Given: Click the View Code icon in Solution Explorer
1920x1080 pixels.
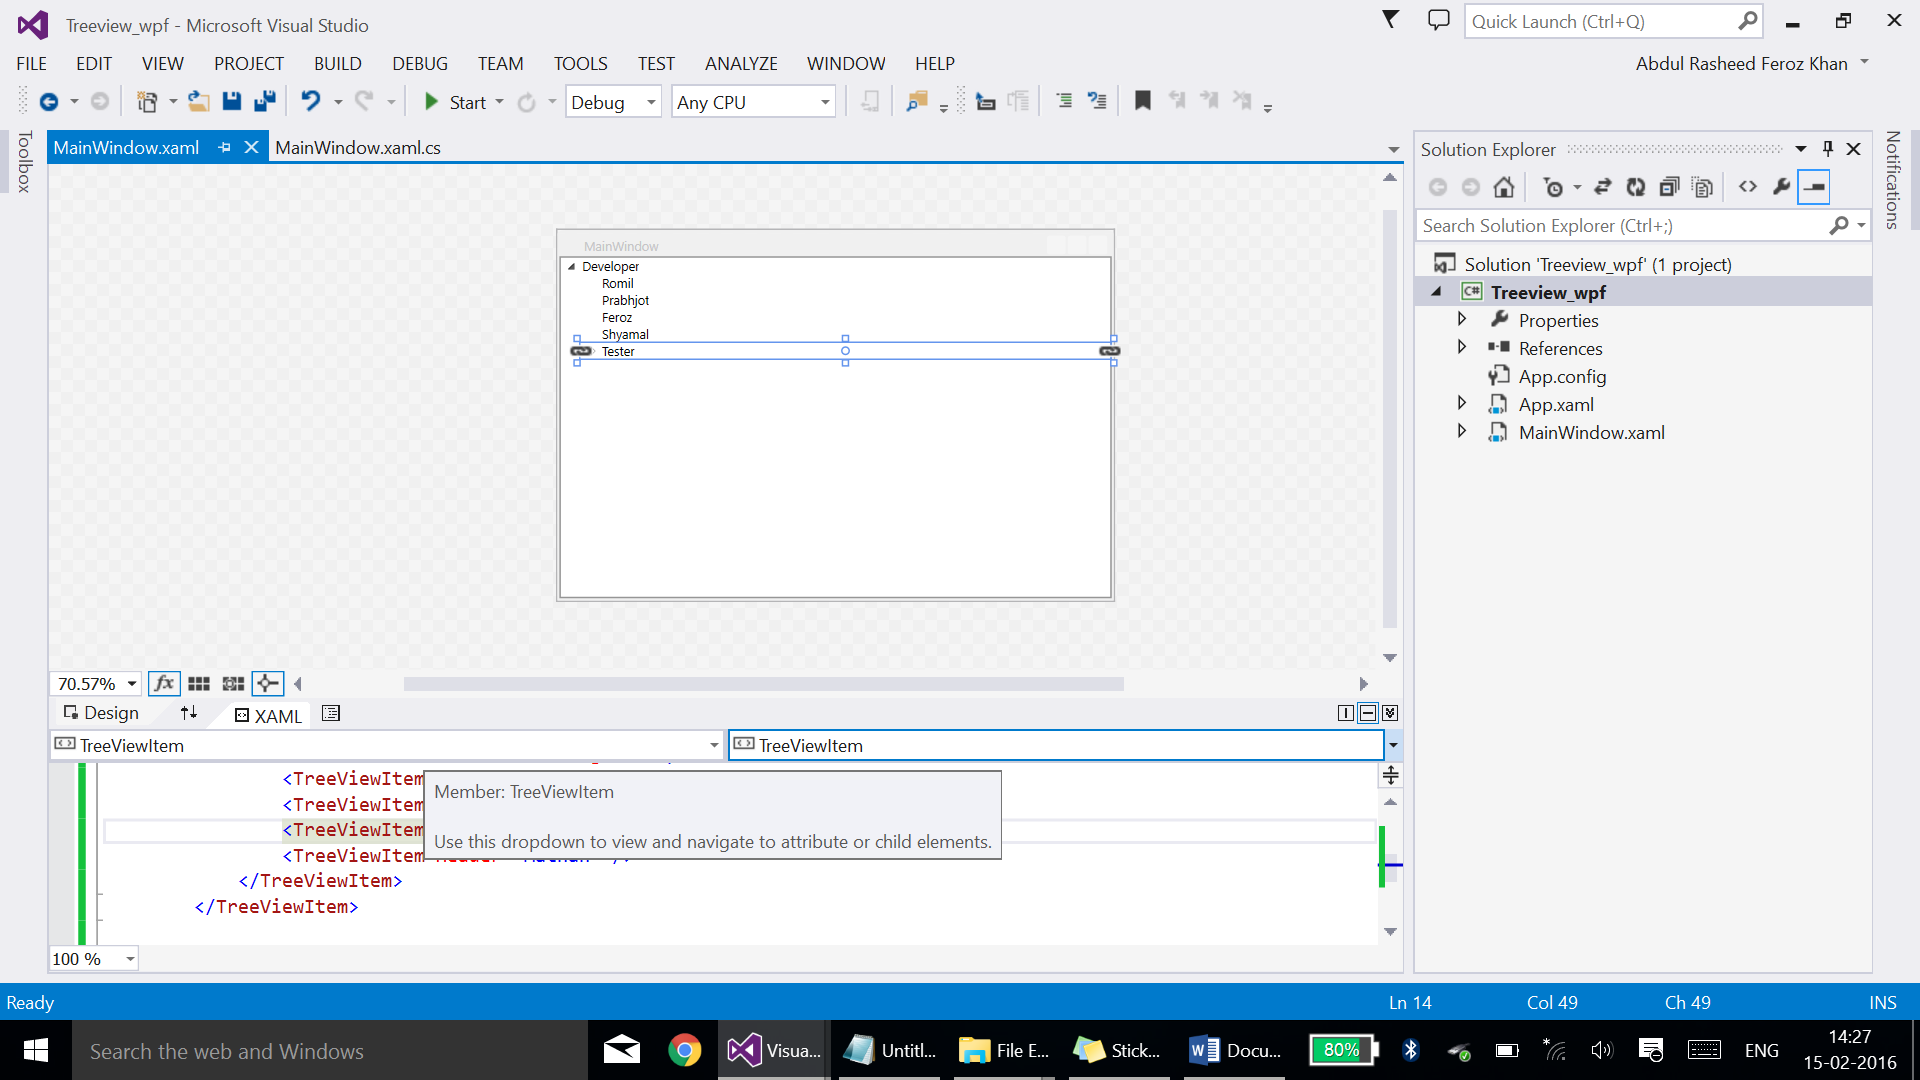Looking at the screenshot, I should coord(1748,187).
